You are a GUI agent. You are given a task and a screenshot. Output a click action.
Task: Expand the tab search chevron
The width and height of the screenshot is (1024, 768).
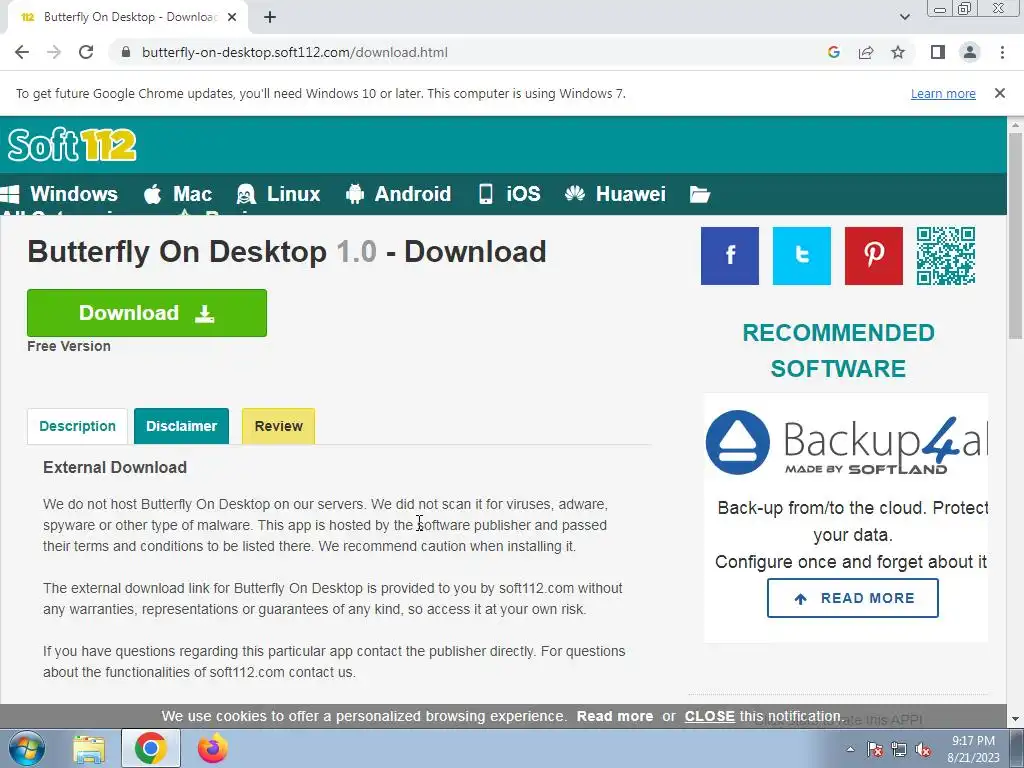[904, 17]
